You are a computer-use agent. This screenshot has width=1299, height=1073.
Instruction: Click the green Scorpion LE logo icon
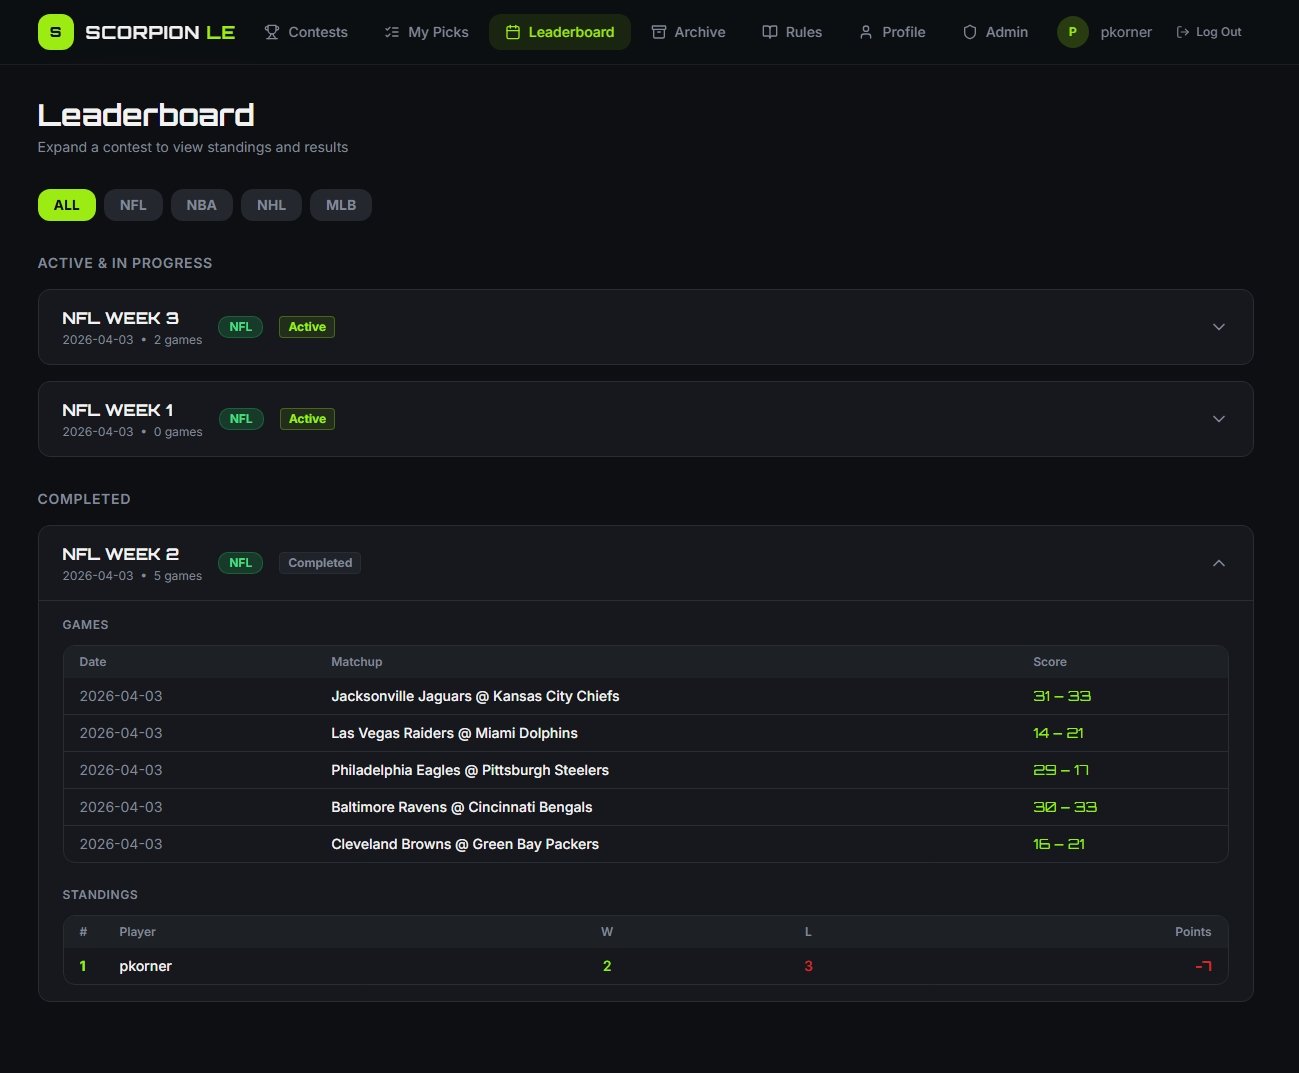(x=55, y=32)
